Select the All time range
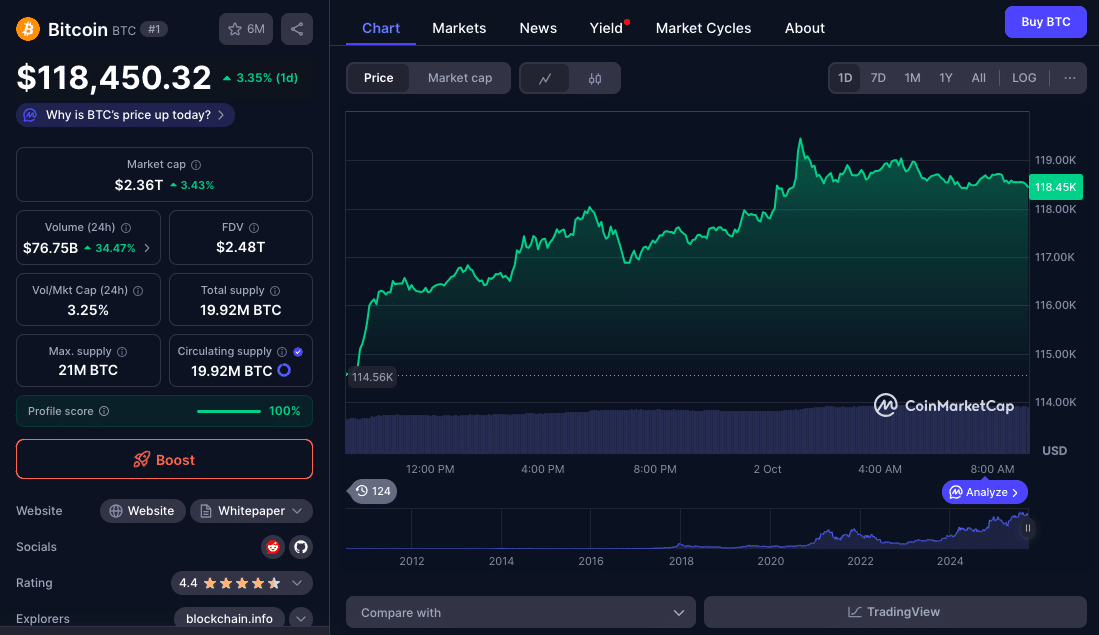The height and width of the screenshot is (635, 1099). pyautogui.click(x=978, y=78)
